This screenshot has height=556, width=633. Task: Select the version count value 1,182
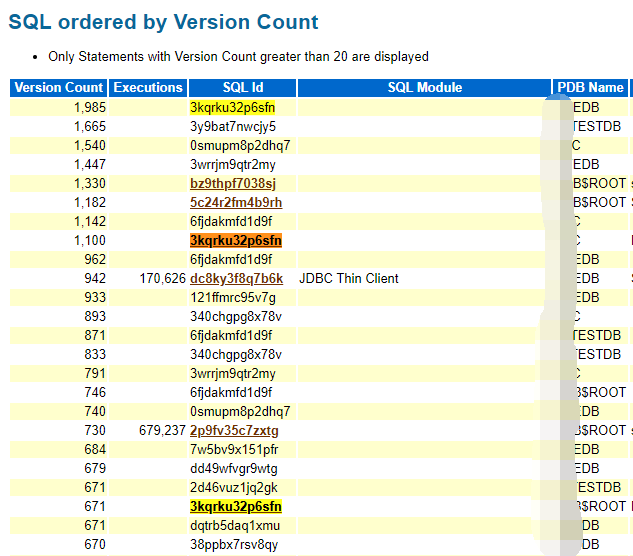coord(90,203)
